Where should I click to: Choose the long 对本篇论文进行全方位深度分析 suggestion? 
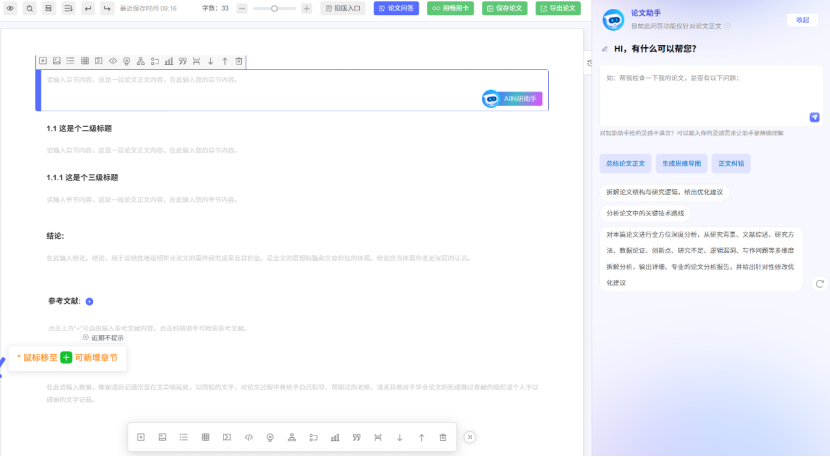pos(701,259)
